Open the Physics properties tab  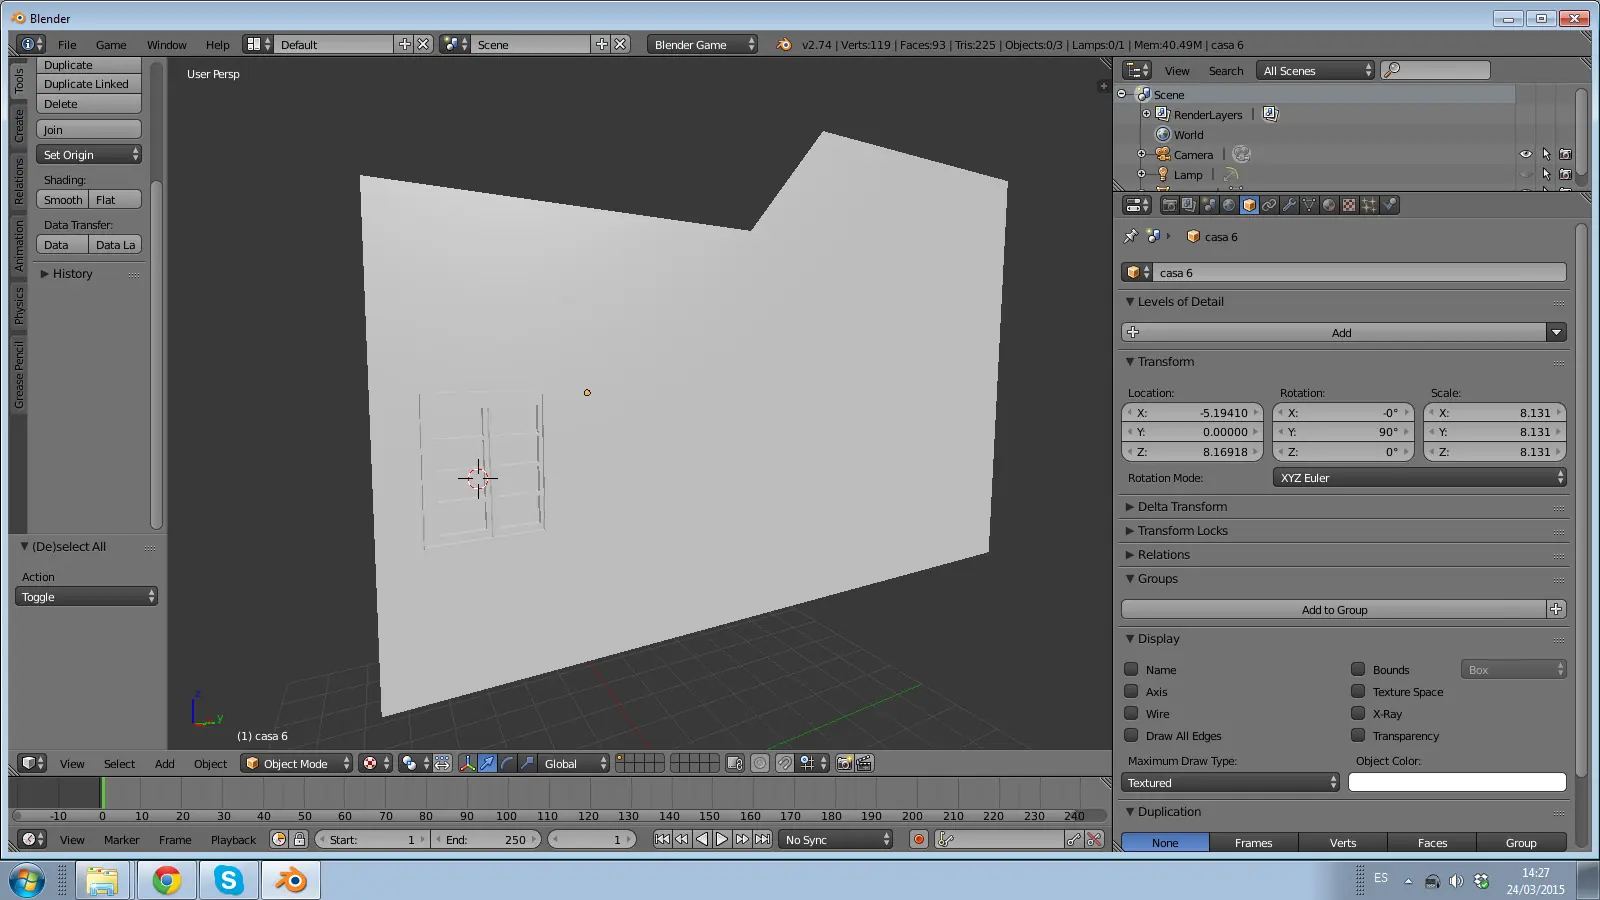click(x=1389, y=205)
